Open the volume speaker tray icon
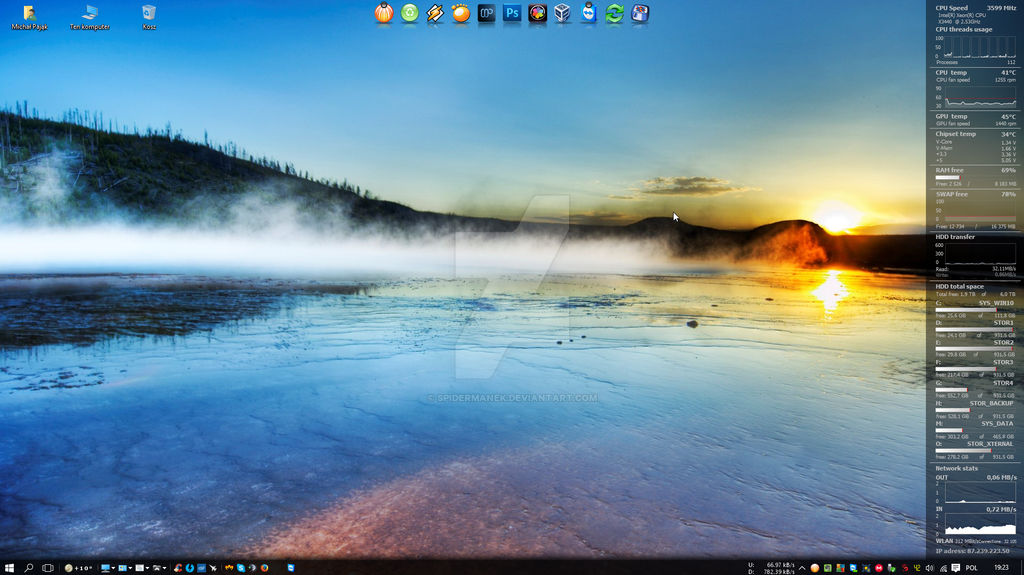Viewport: 1024px width, 575px height. click(x=929, y=568)
